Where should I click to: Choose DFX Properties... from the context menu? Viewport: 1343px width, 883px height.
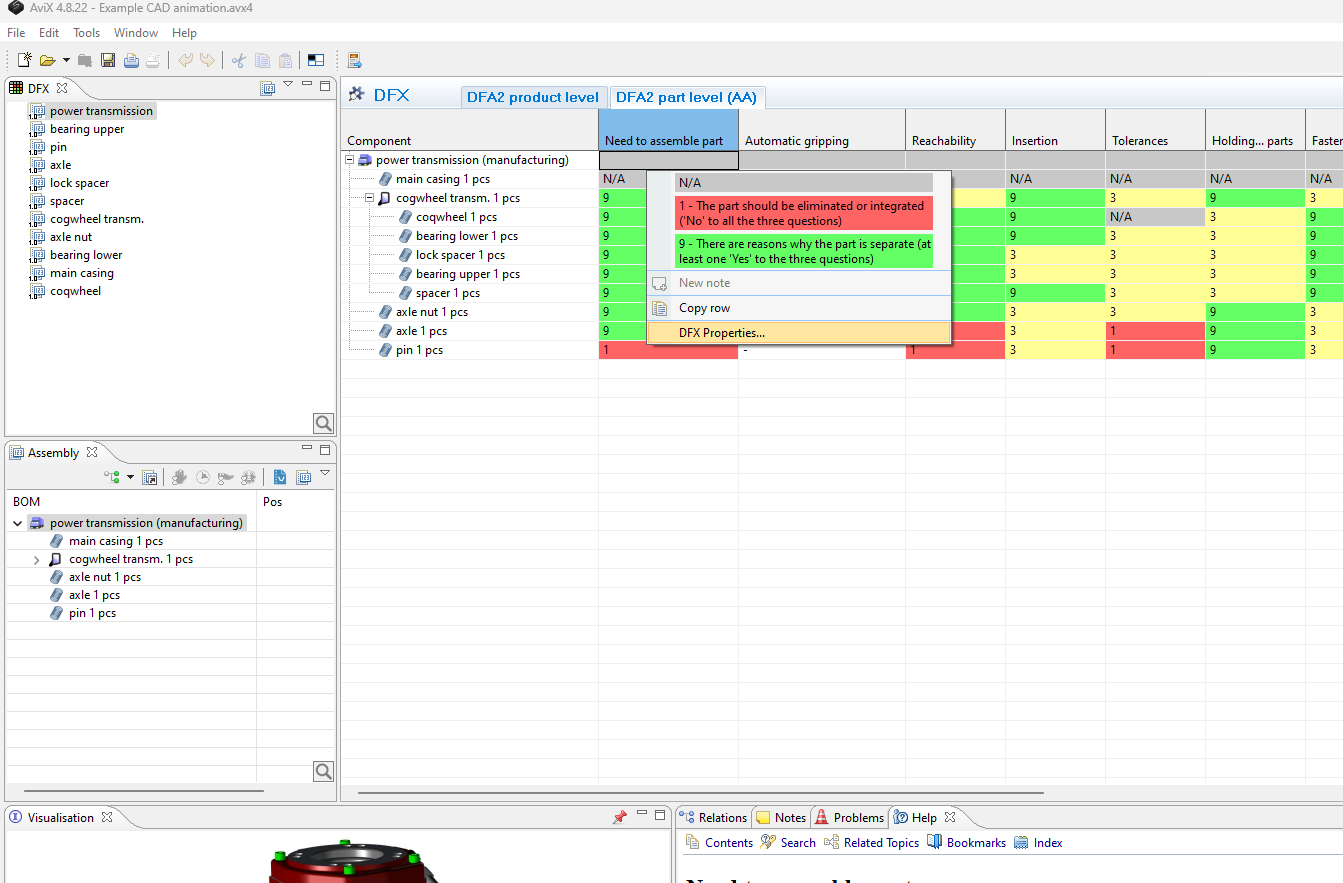(721, 332)
